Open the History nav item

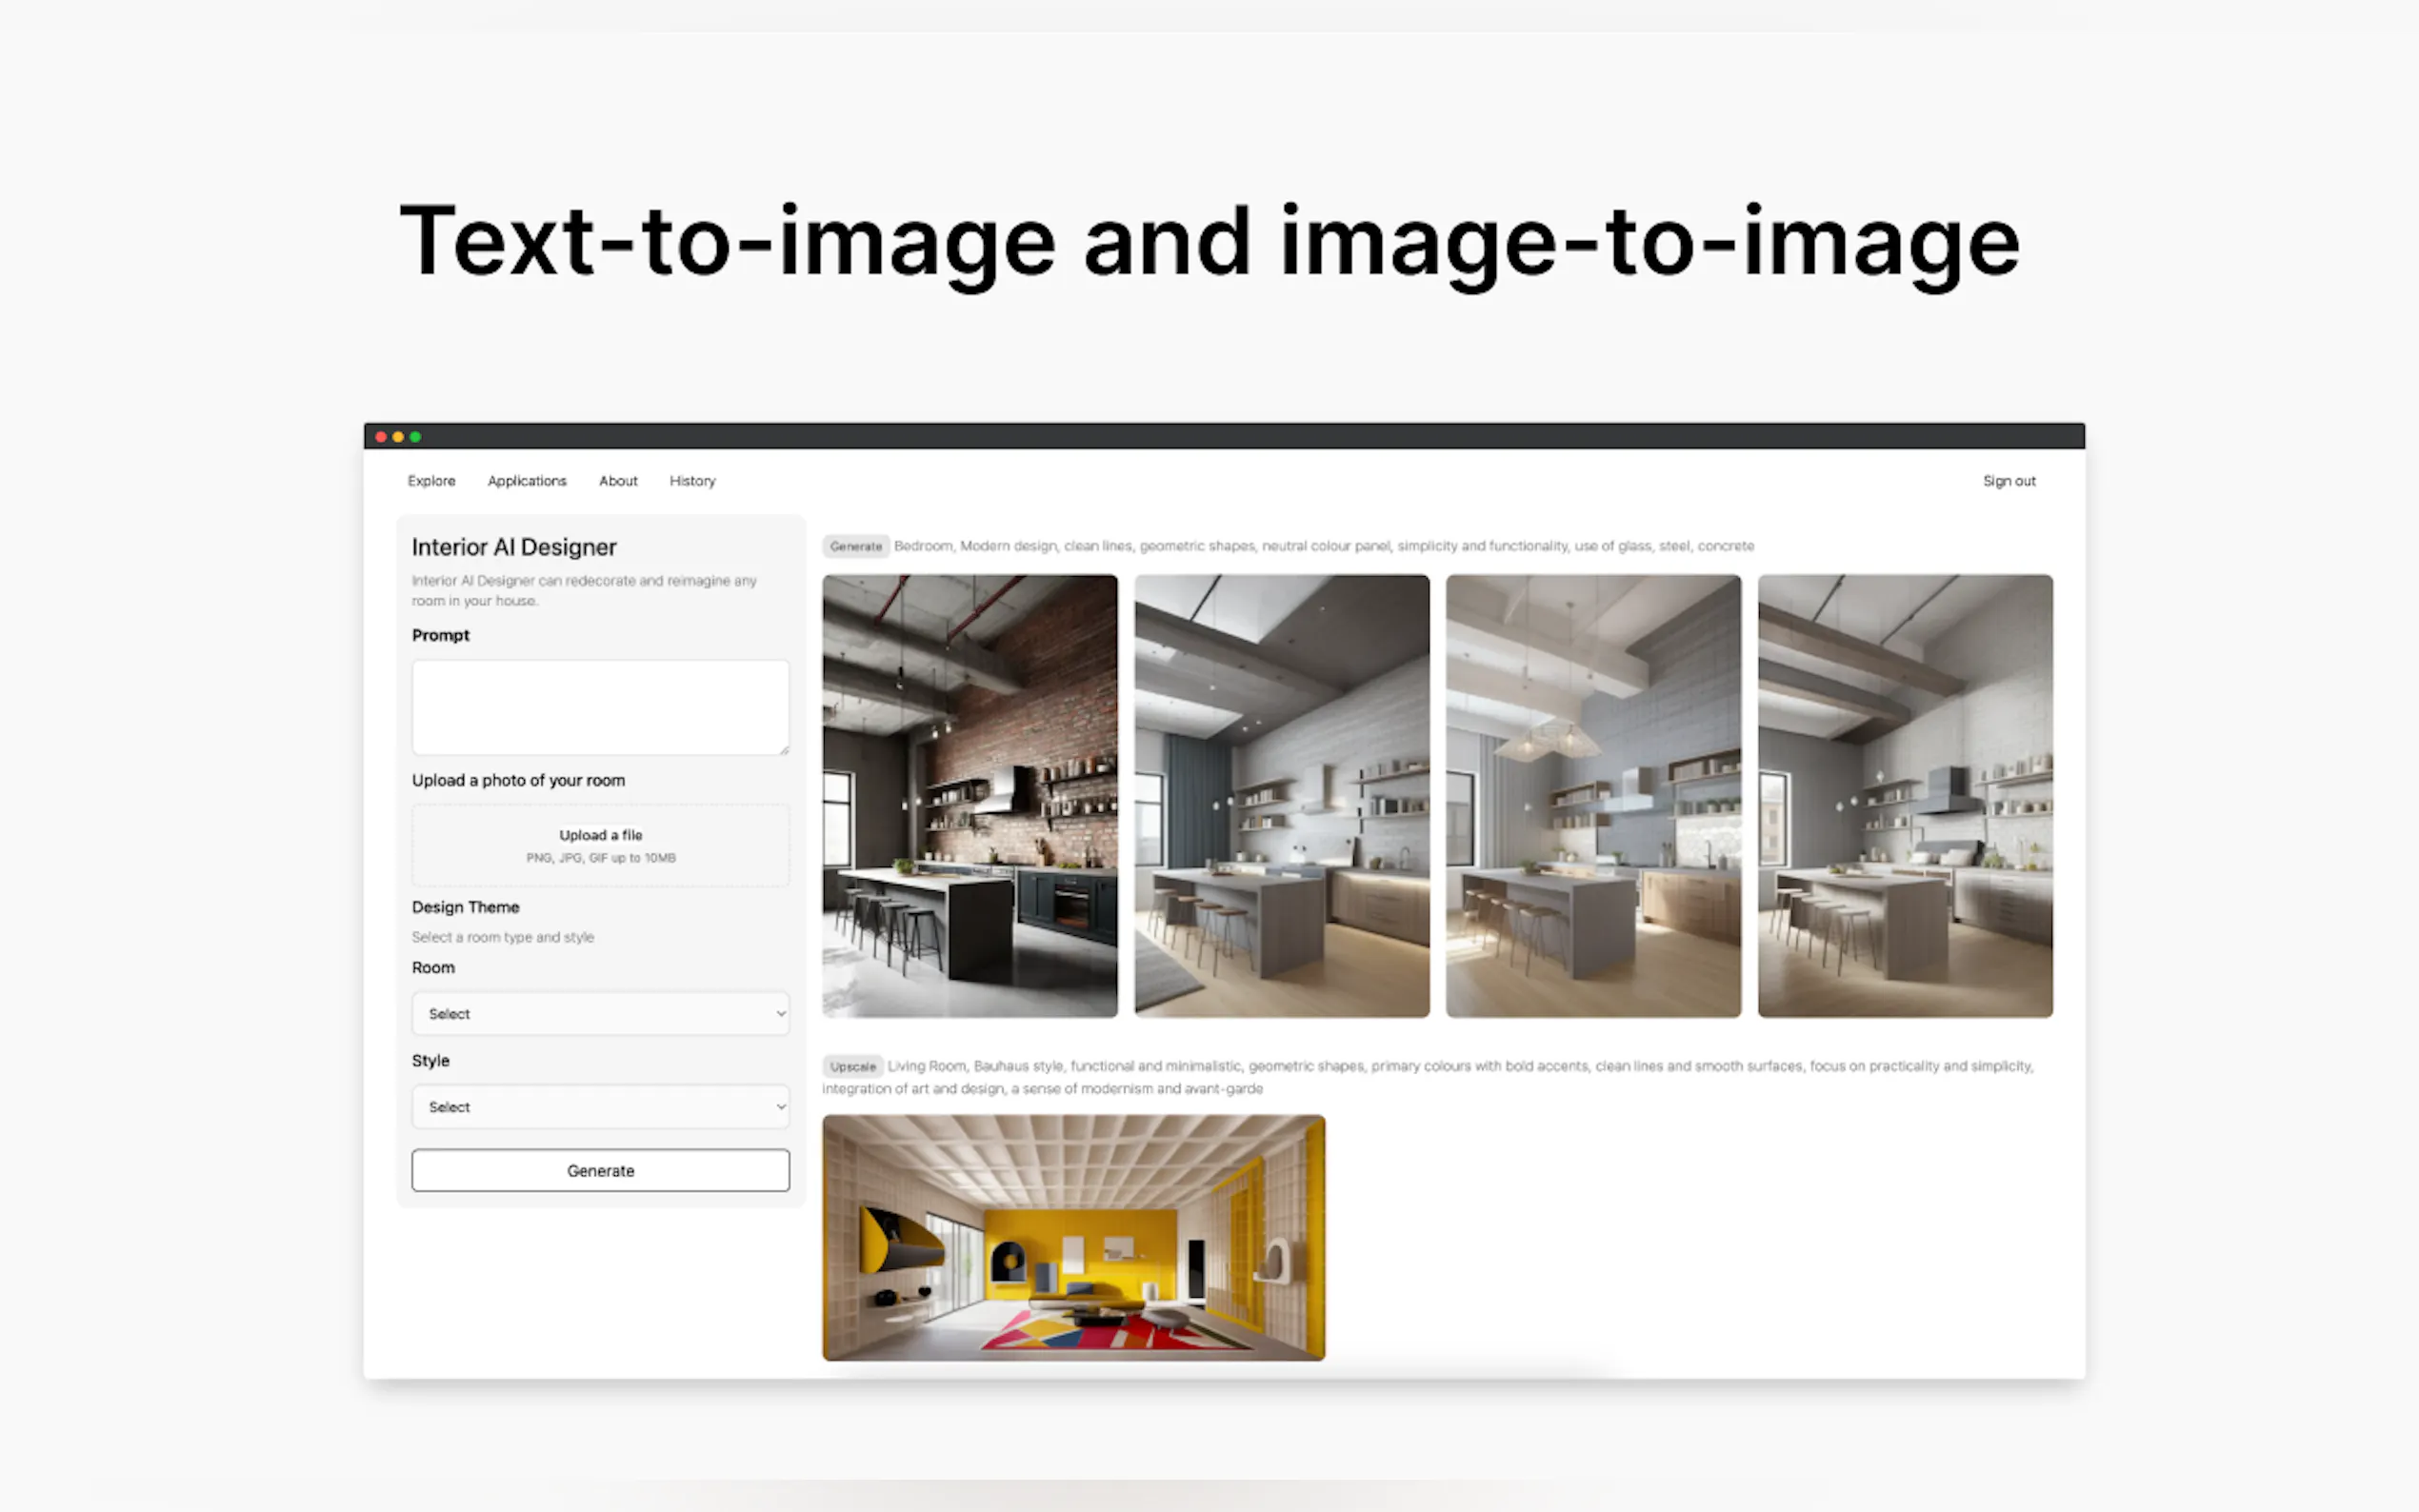tap(692, 481)
